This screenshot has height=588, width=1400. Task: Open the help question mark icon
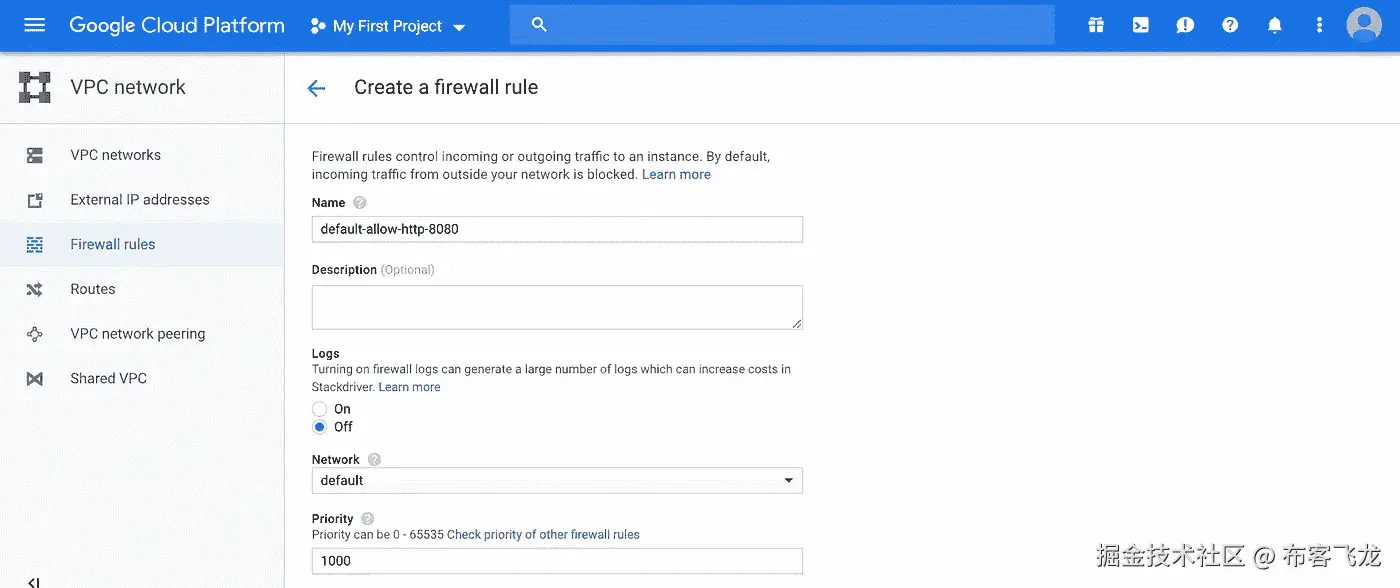point(1230,25)
